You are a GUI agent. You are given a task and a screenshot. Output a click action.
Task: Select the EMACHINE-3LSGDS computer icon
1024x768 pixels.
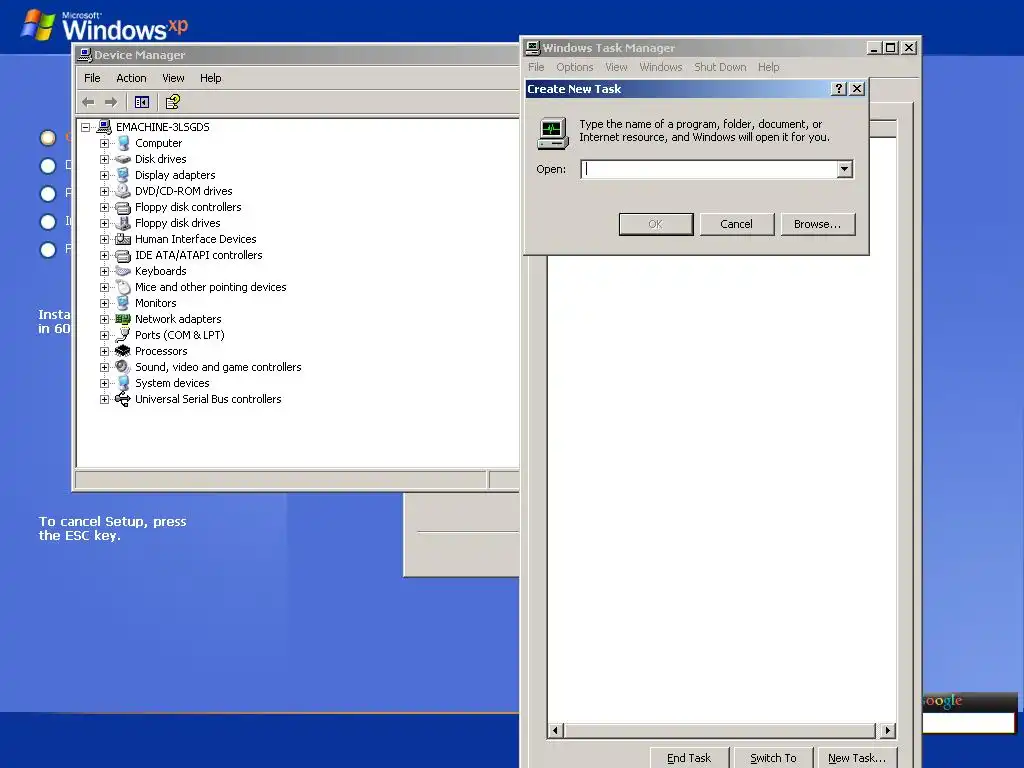tap(104, 127)
